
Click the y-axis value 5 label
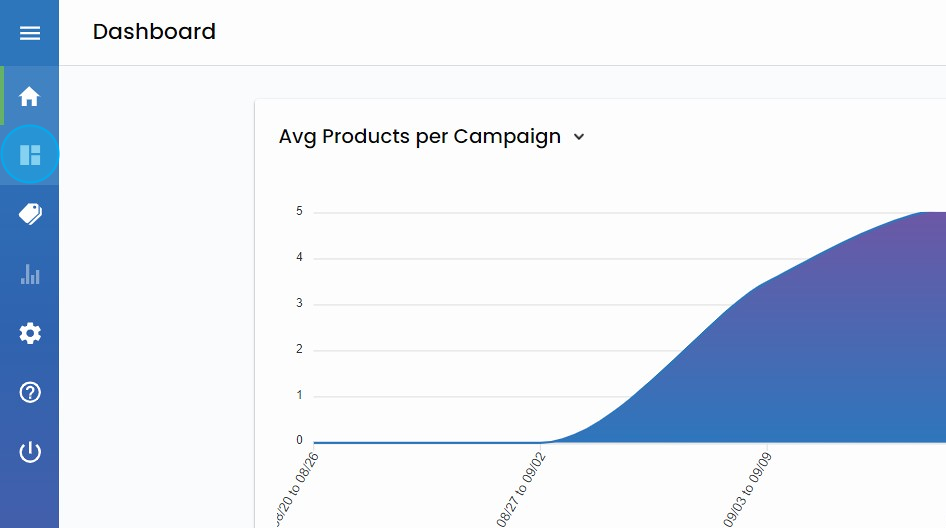(x=299, y=212)
